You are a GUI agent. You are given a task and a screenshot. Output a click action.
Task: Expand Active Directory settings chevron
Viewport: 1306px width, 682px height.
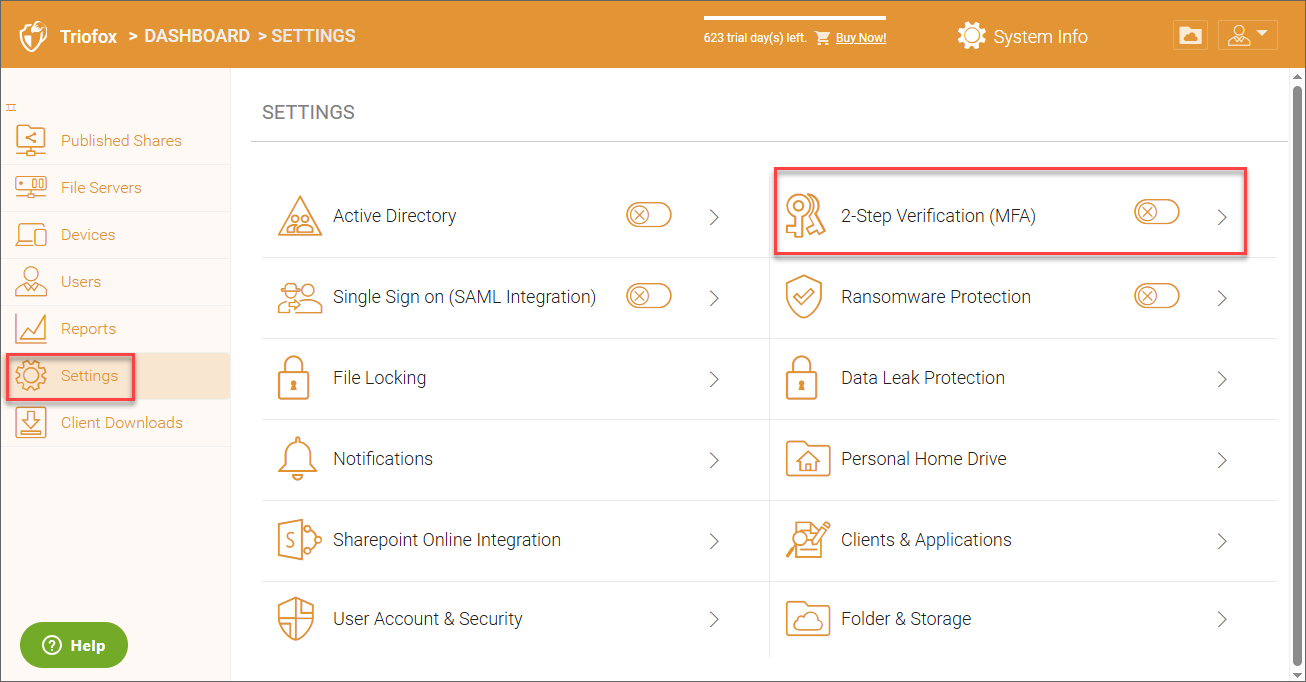(714, 217)
